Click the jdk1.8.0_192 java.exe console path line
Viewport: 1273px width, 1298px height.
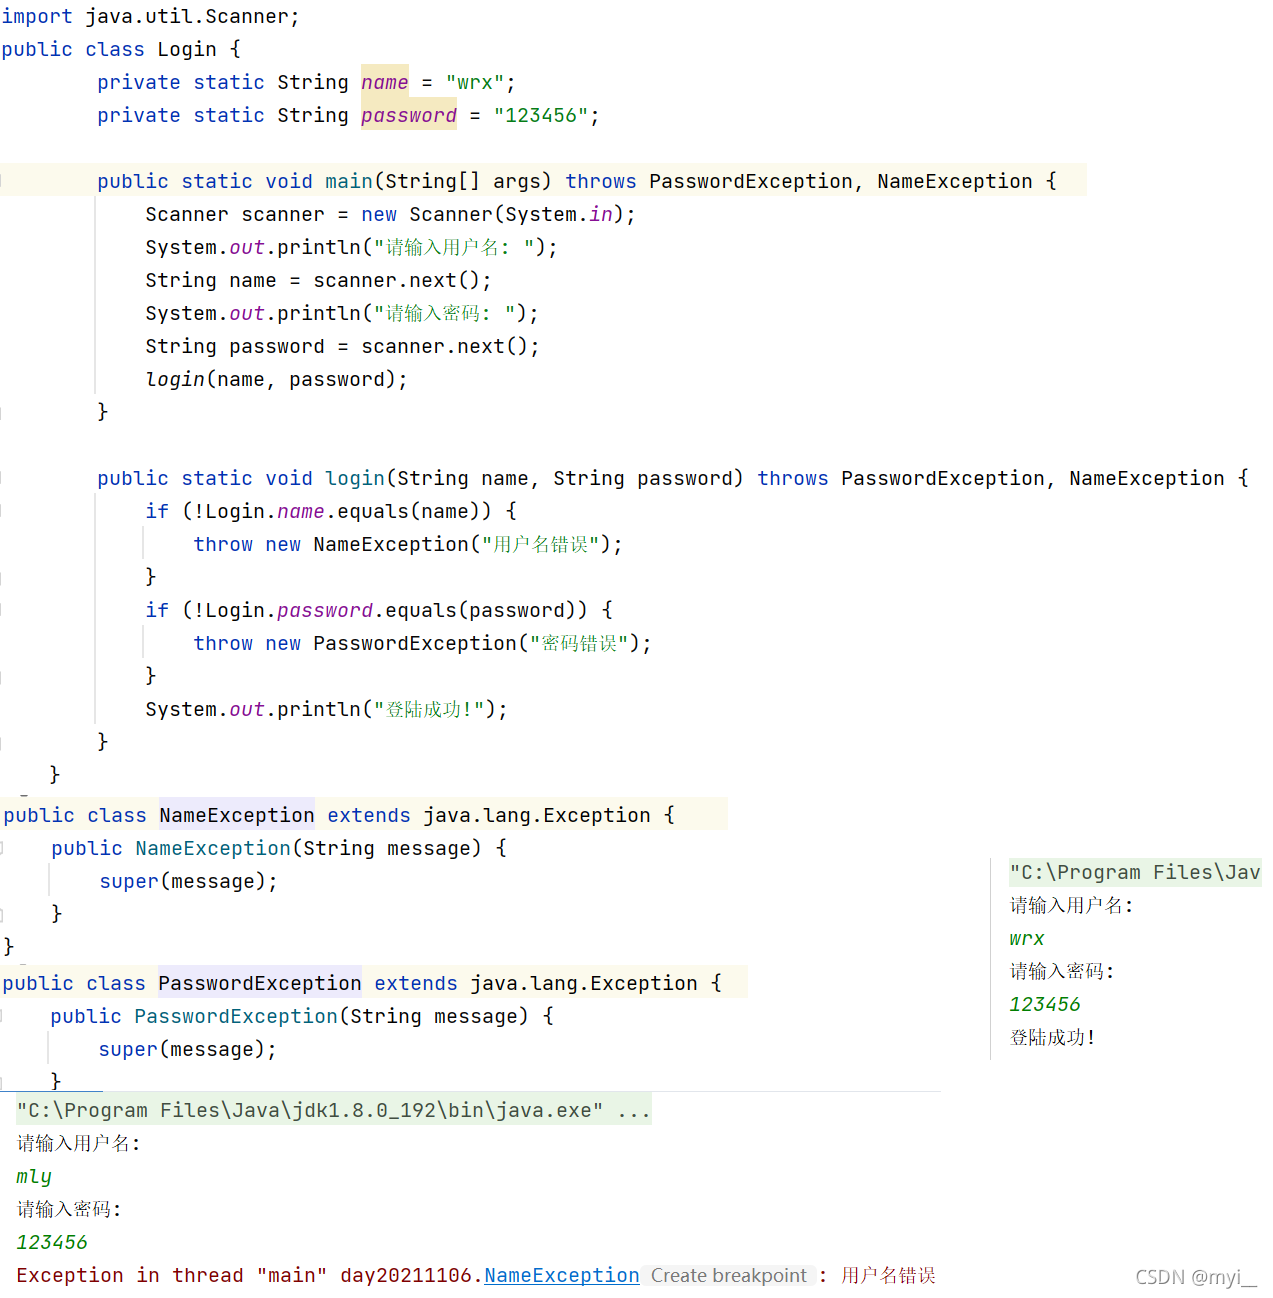[x=334, y=1110]
